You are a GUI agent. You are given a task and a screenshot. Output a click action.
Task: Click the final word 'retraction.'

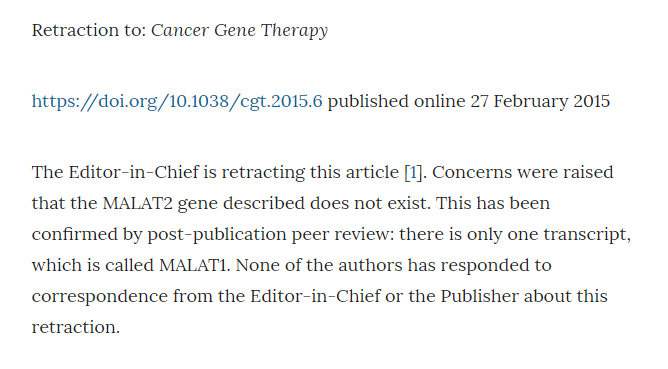point(76,328)
